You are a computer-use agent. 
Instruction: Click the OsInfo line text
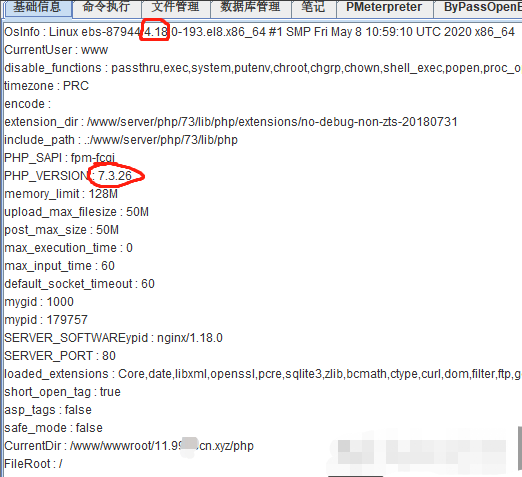point(259,32)
